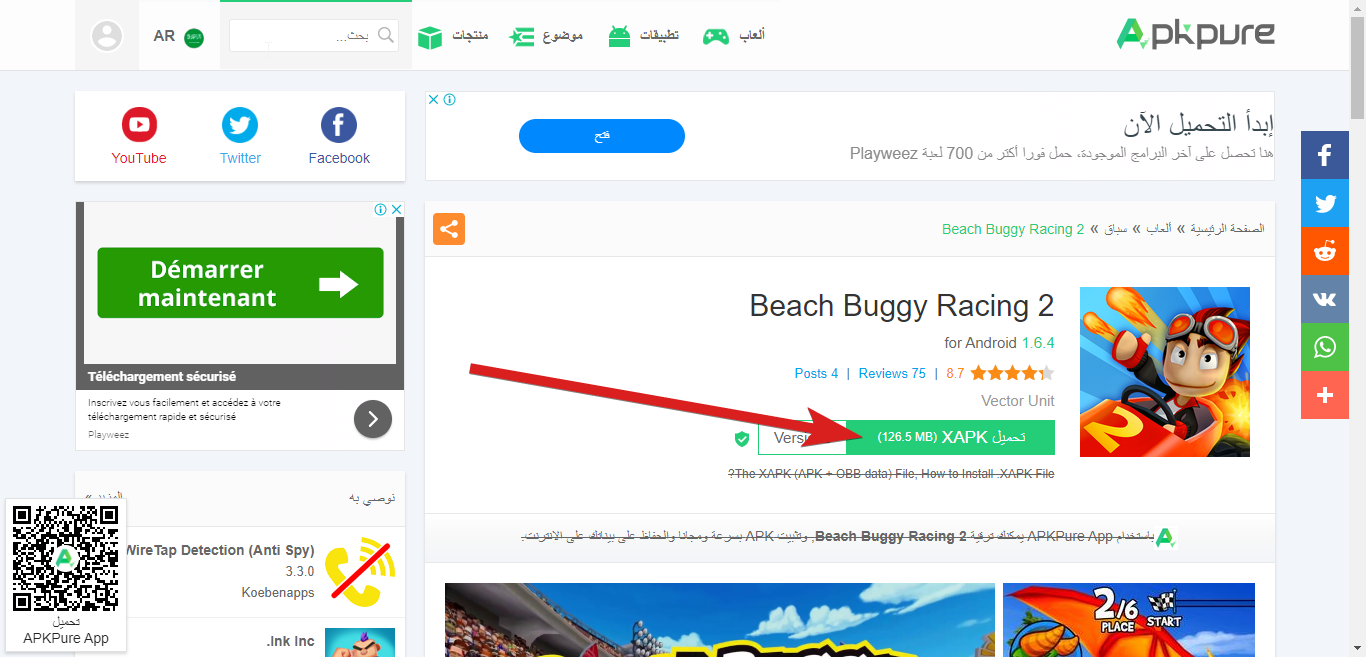Open the Reviews 75 link

[x=892, y=373]
